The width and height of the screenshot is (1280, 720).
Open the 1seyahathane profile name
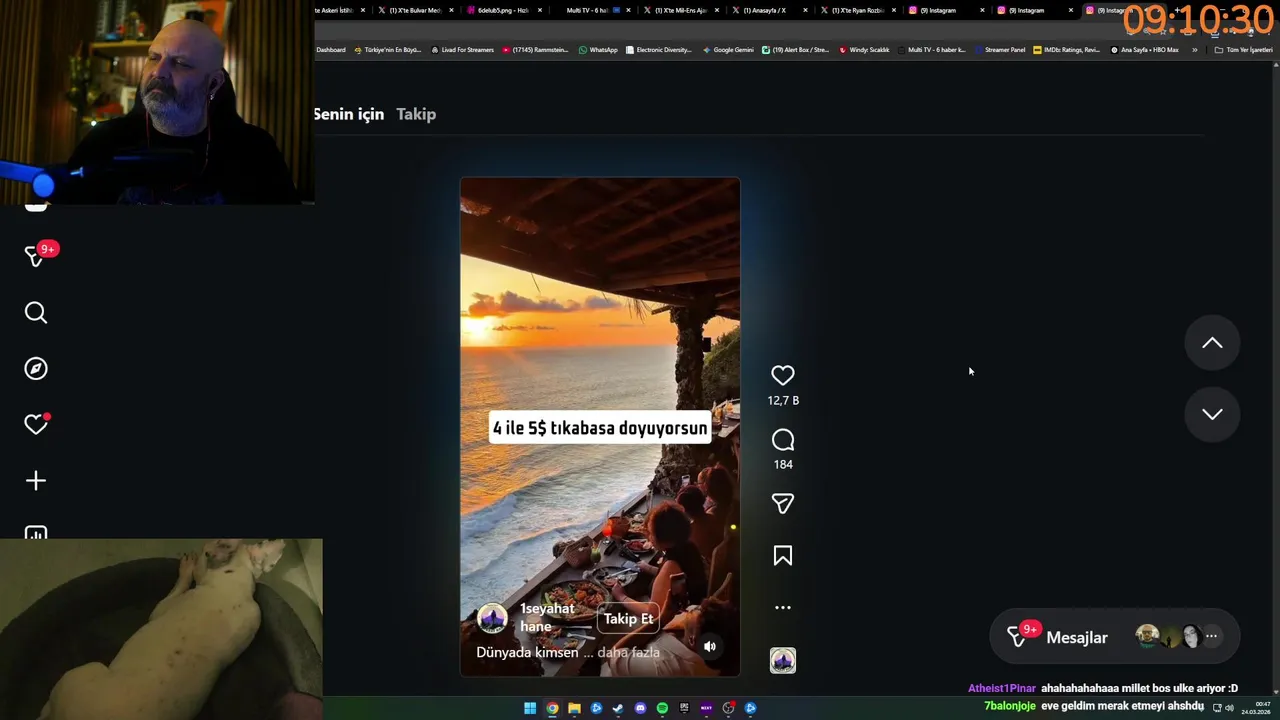pyautogui.click(x=547, y=617)
